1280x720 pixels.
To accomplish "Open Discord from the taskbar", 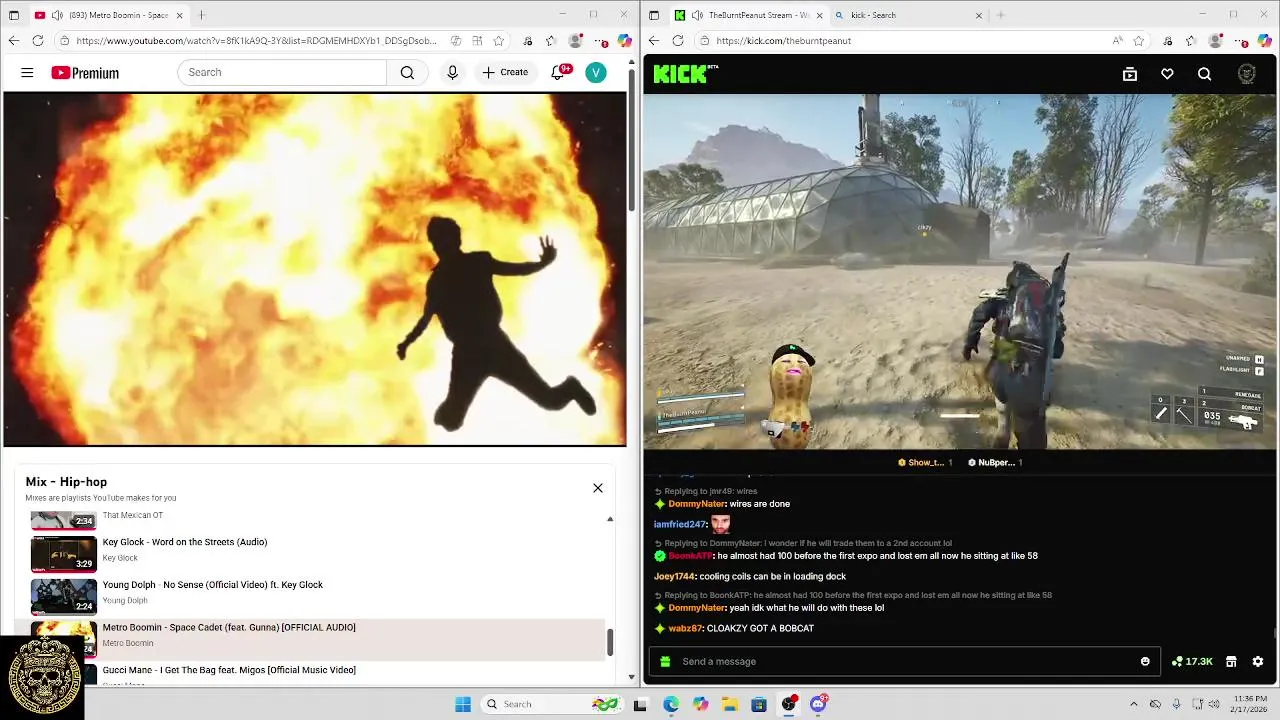I will tap(818, 704).
